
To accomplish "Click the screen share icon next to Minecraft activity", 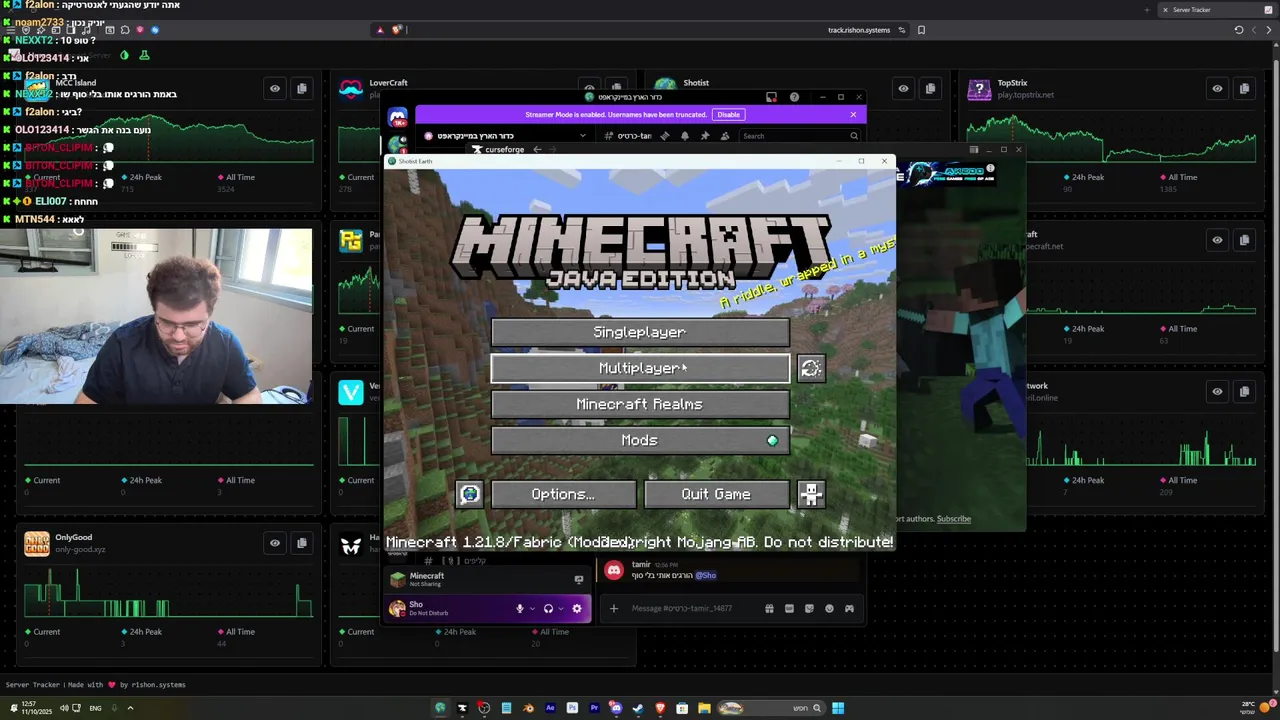I will 578,579.
